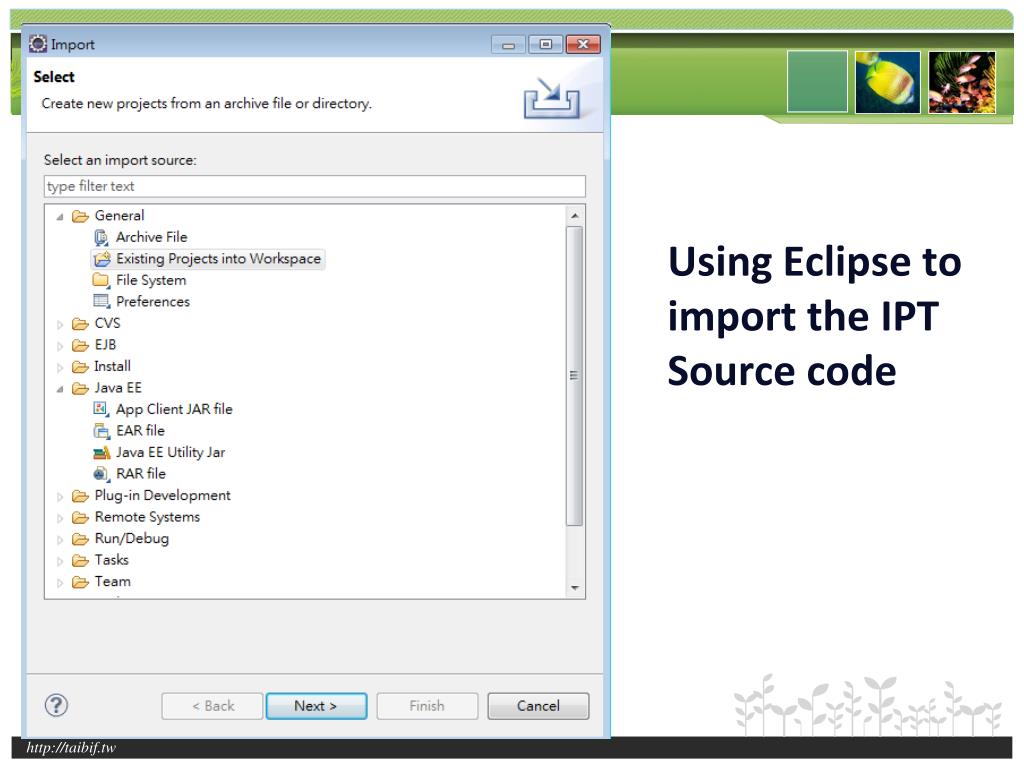
Task: Select the 'Remote Systems' label
Action: coord(148,517)
